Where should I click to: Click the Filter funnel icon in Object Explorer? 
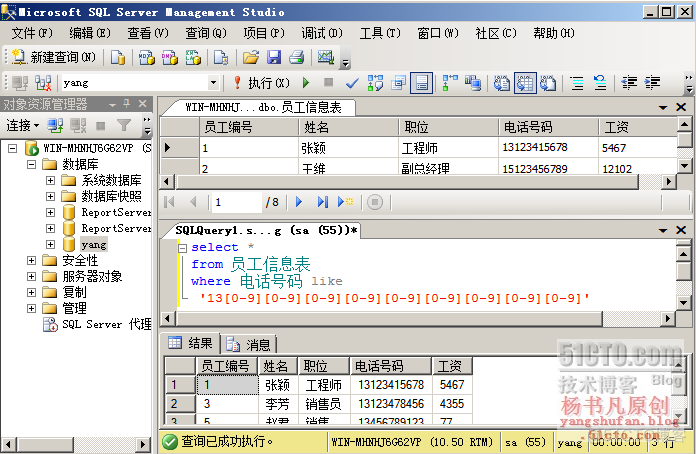point(124,126)
